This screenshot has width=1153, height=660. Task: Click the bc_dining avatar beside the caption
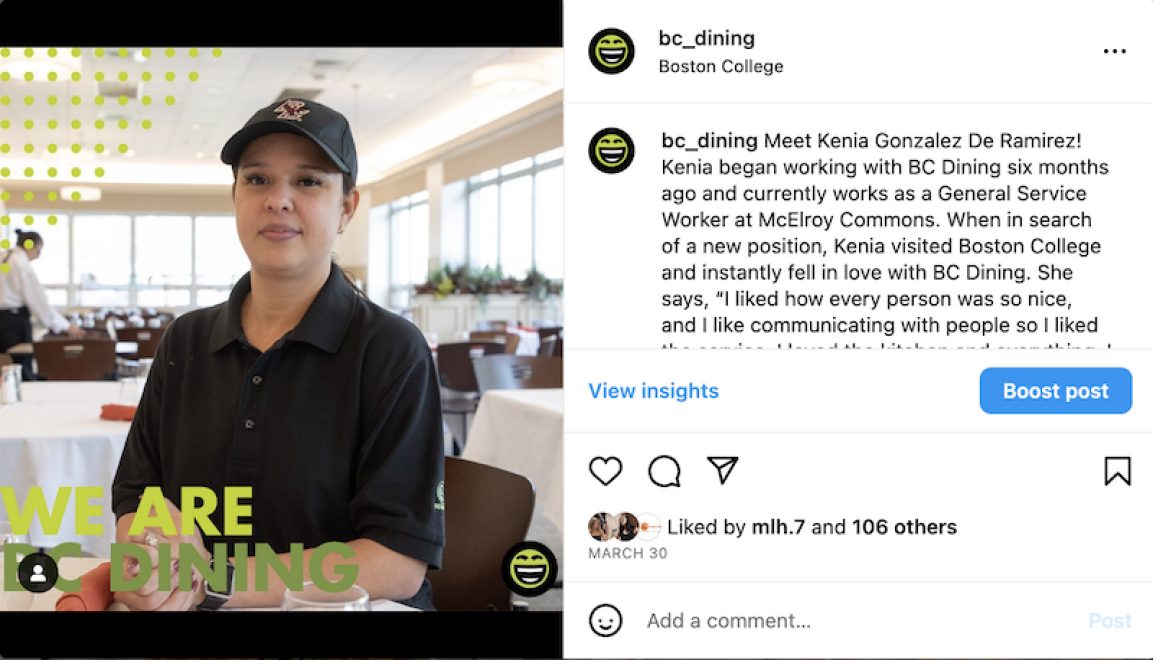click(611, 151)
